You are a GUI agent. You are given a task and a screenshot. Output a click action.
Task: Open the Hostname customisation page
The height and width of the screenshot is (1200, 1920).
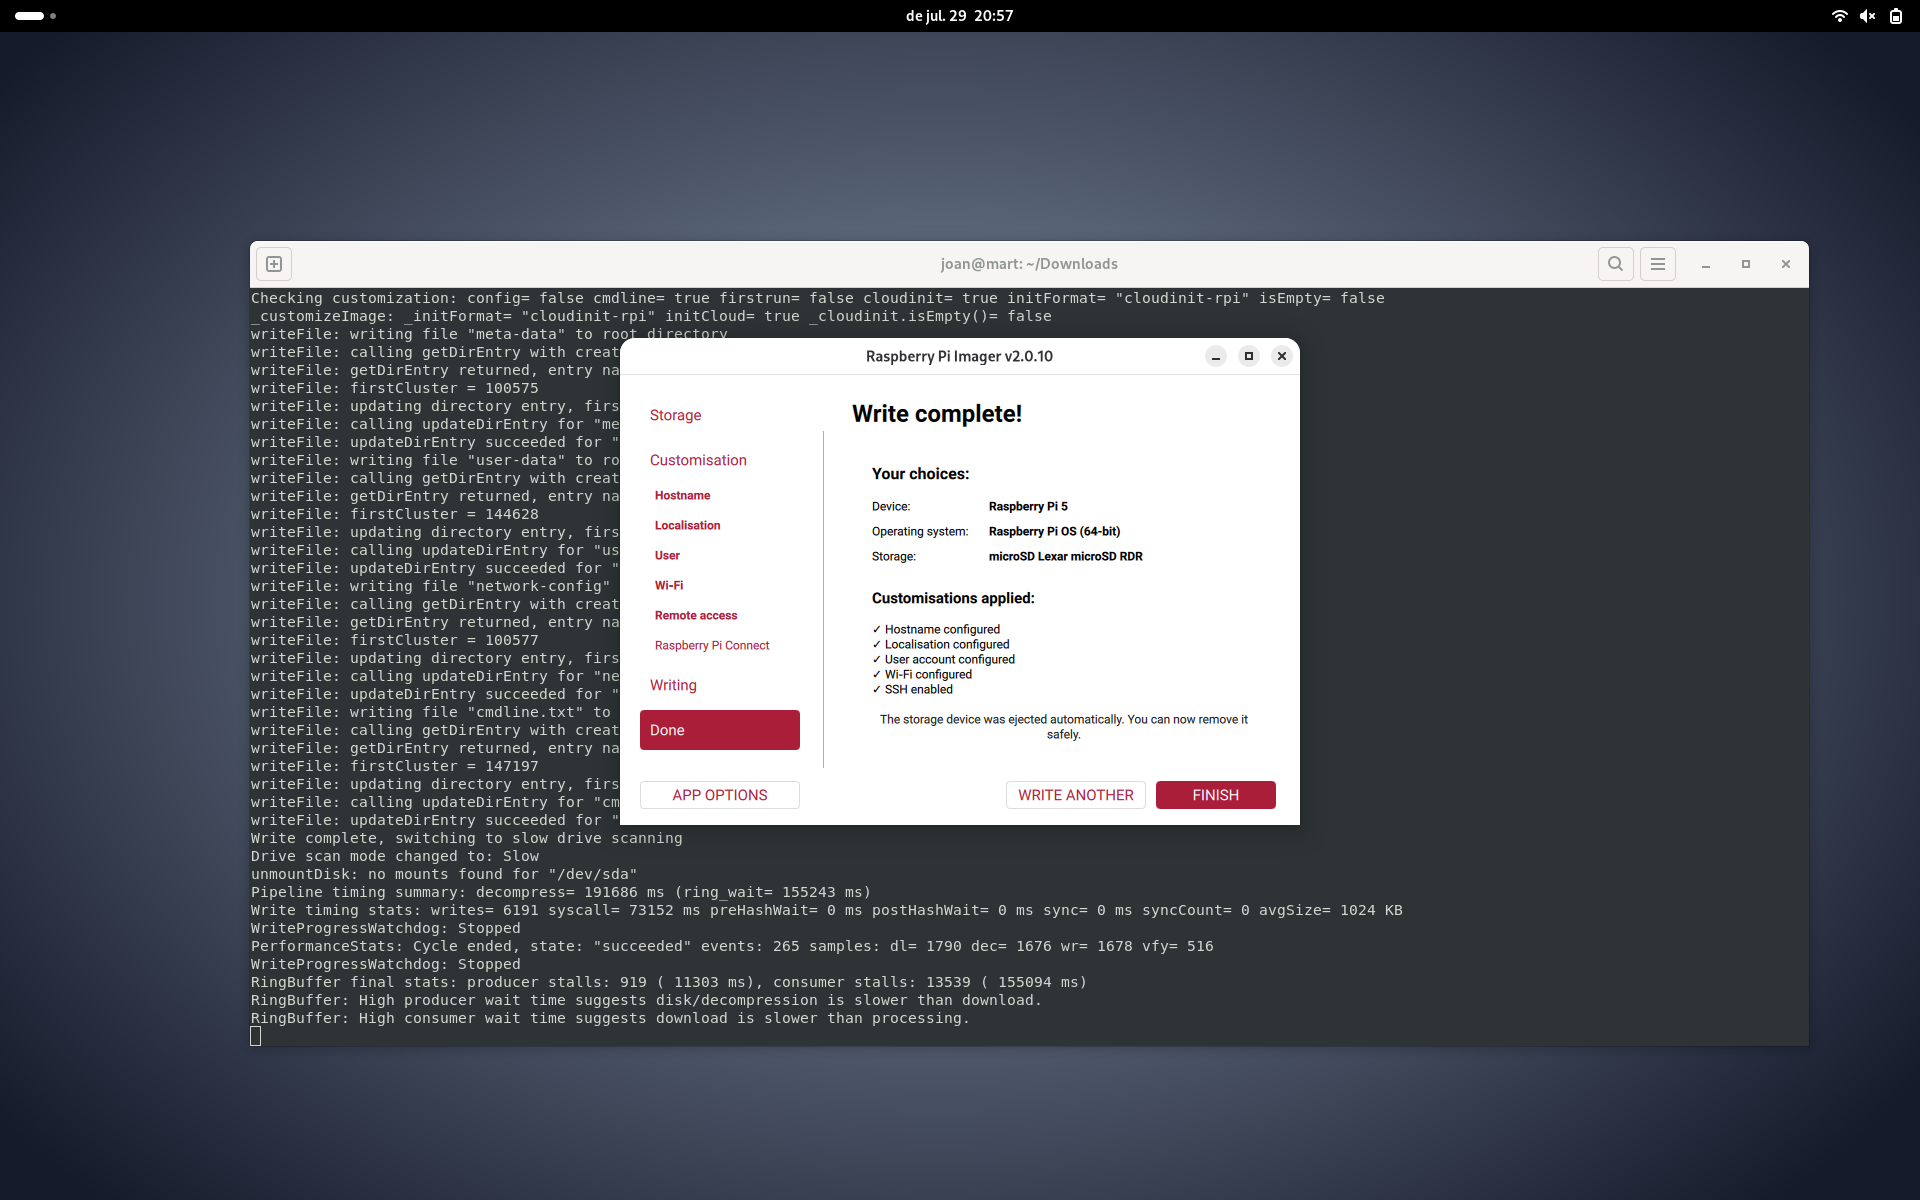[x=682, y=496]
